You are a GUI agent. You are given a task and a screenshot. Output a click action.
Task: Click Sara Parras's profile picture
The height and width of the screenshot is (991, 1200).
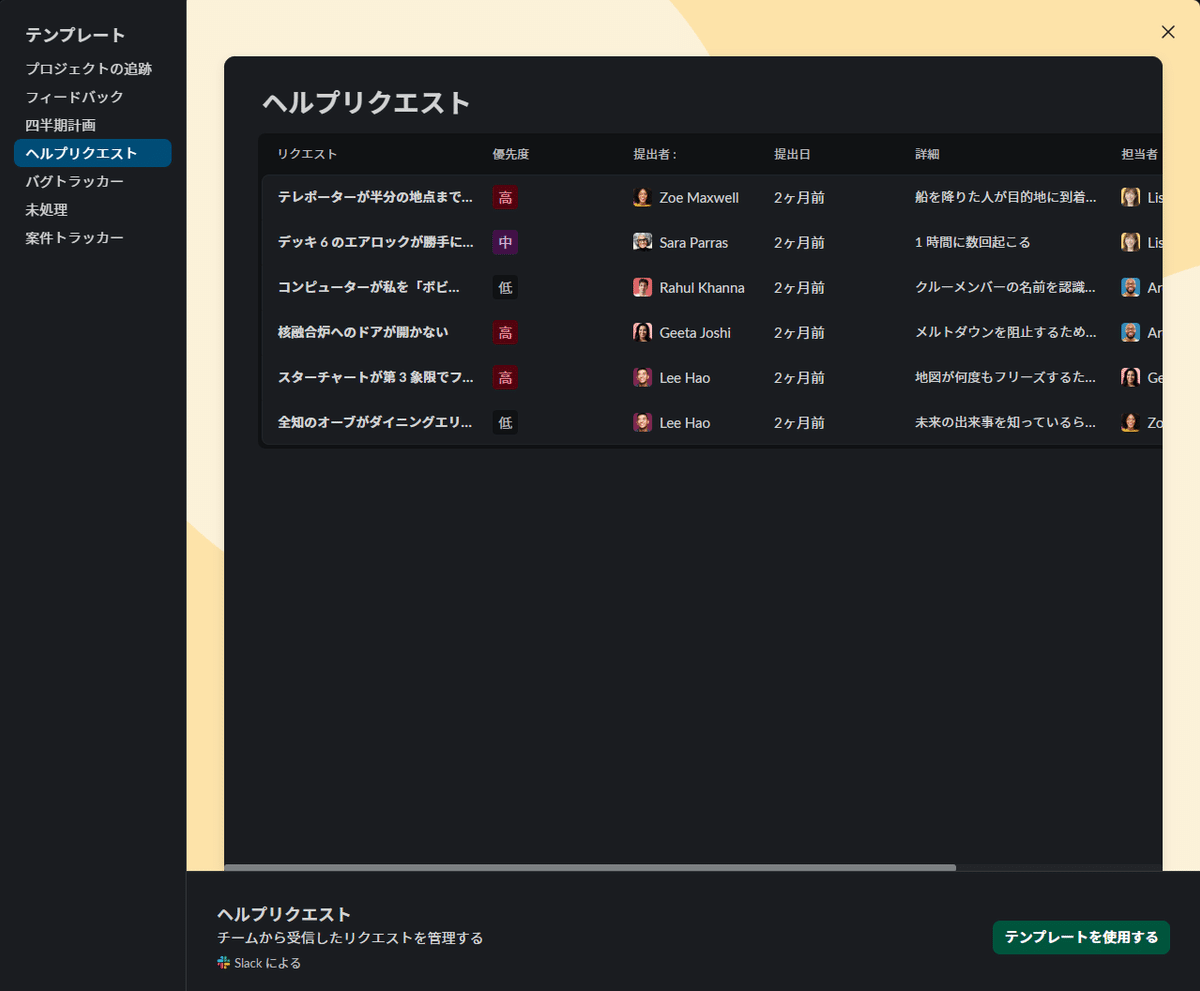[x=642, y=241]
